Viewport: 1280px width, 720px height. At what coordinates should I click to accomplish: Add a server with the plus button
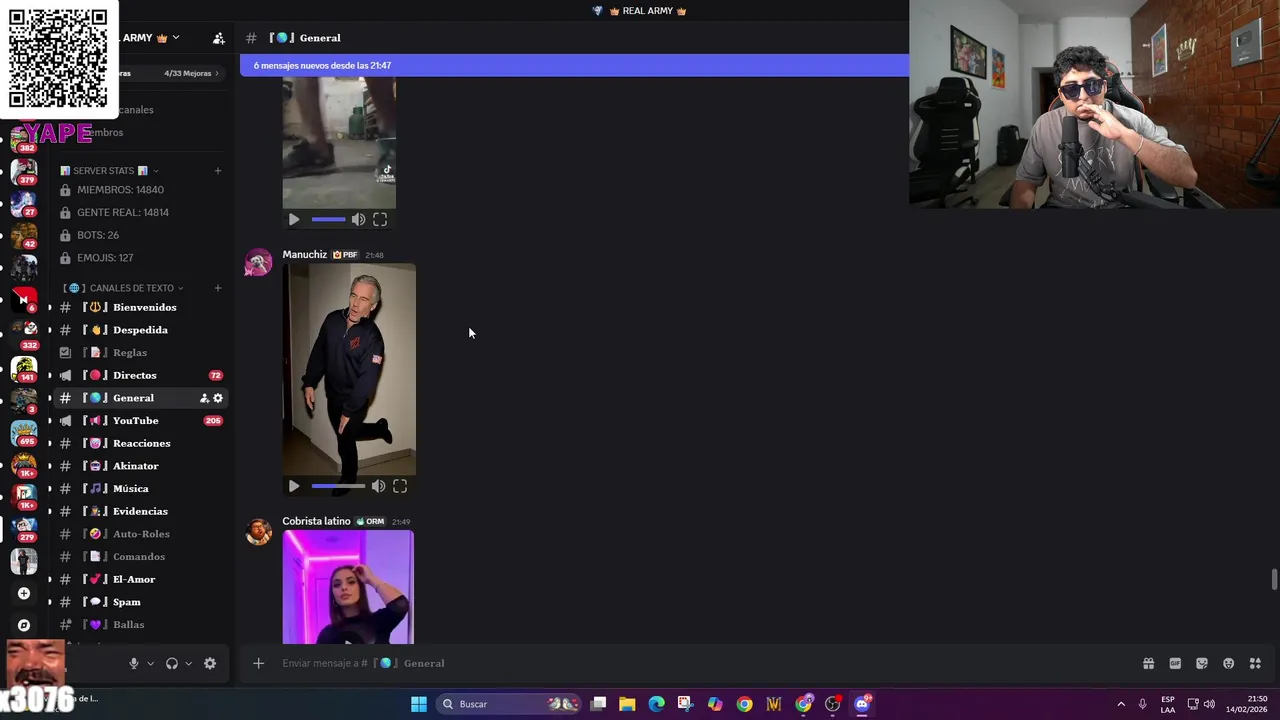(x=24, y=593)
